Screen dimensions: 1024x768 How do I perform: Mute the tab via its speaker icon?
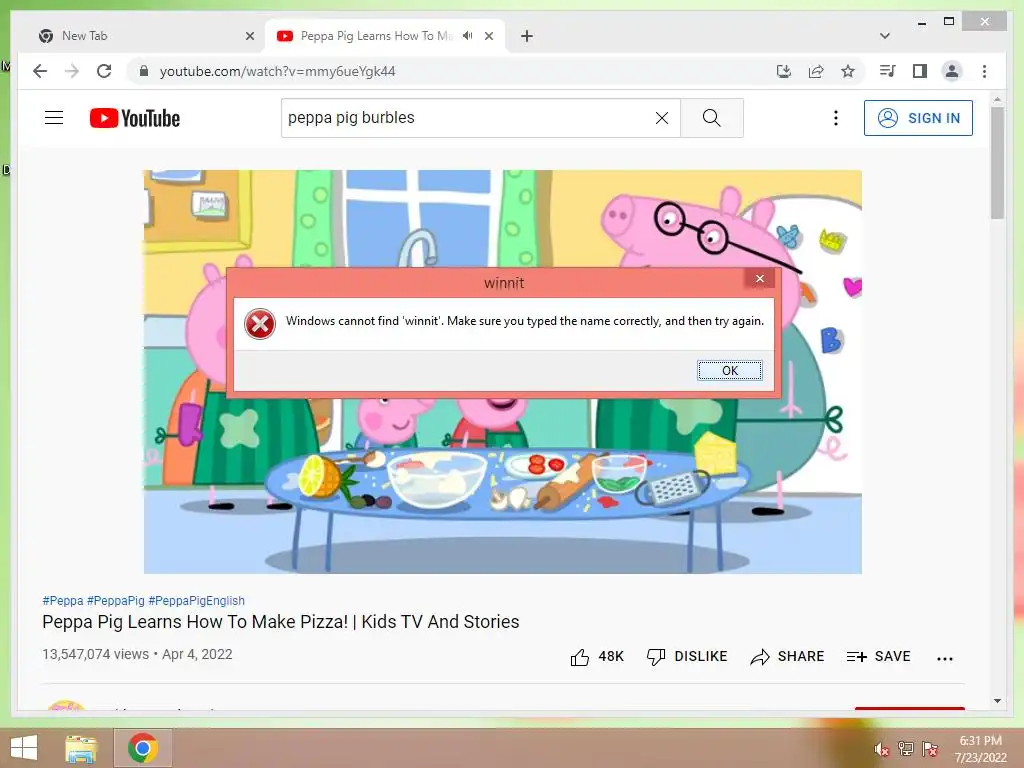[x=468, y=36]
